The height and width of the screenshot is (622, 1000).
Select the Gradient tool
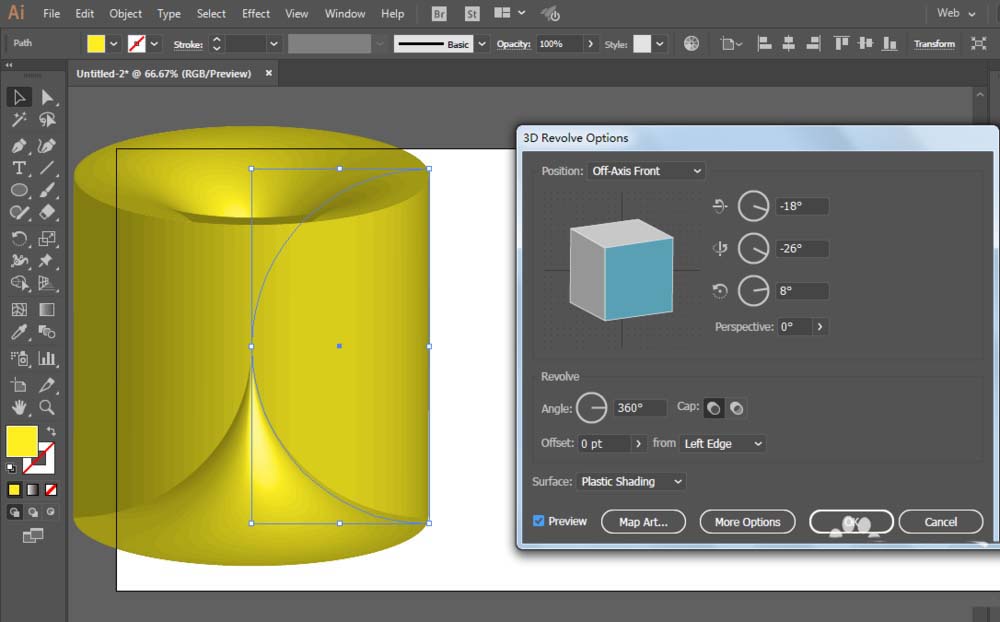(47, 309)
